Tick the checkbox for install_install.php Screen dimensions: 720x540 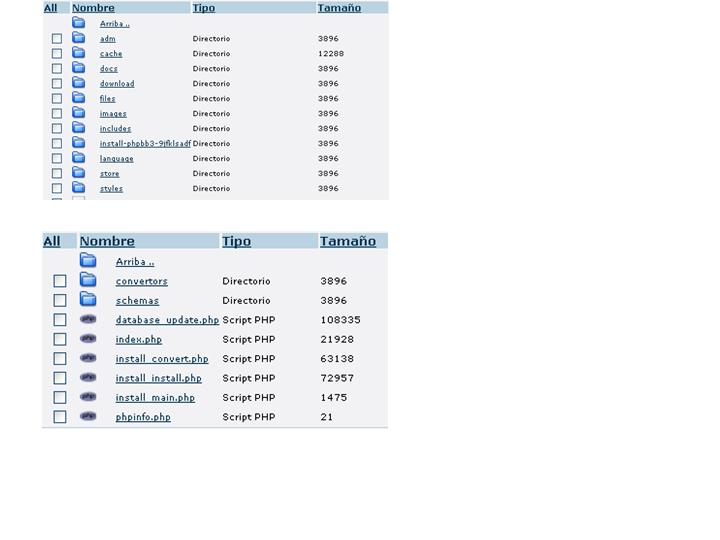click(x=60, y=378)
